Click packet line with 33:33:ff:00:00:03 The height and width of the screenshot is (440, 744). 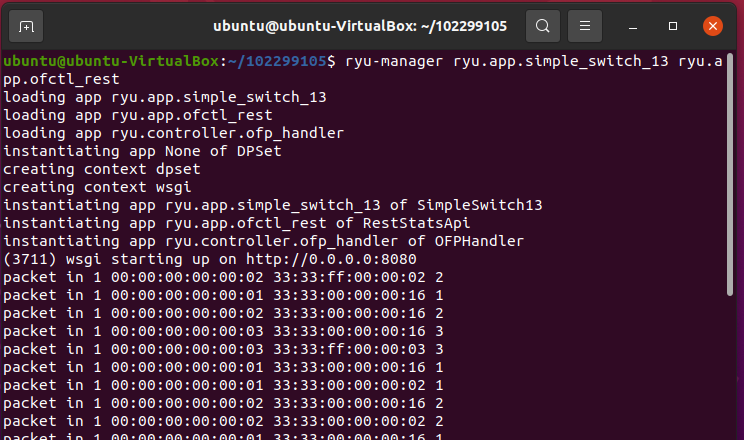[222, 348]
